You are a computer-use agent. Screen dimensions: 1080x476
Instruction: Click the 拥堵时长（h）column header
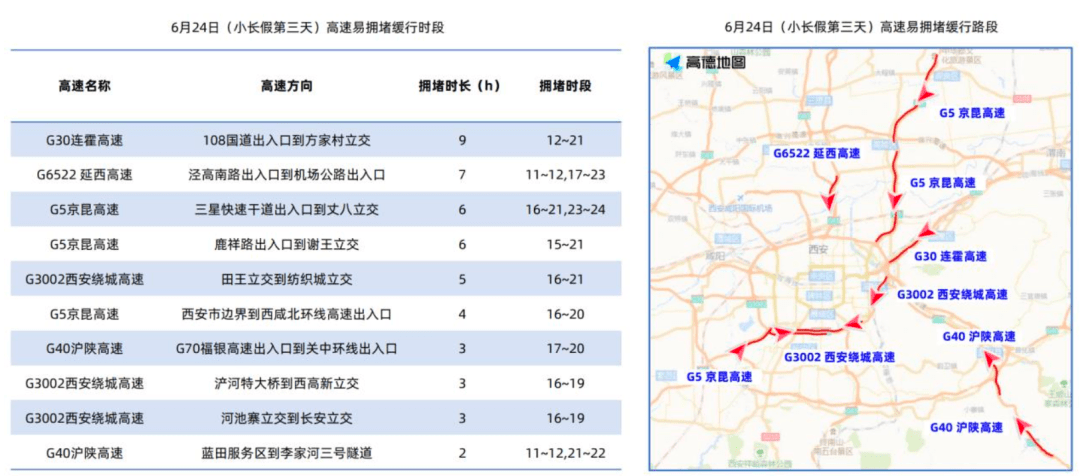[461, 86]
